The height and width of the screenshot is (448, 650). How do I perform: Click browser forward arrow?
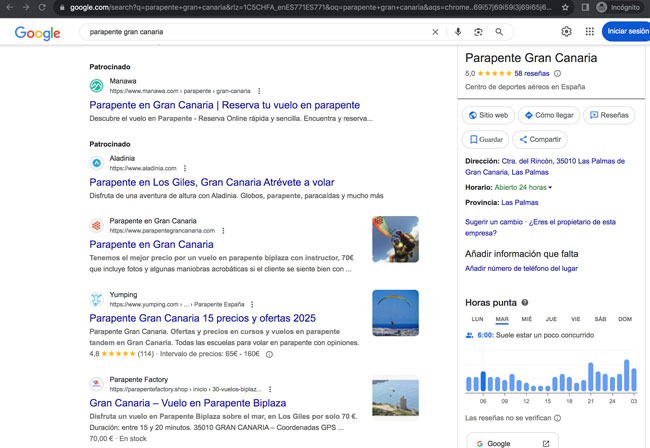point(26,7)
